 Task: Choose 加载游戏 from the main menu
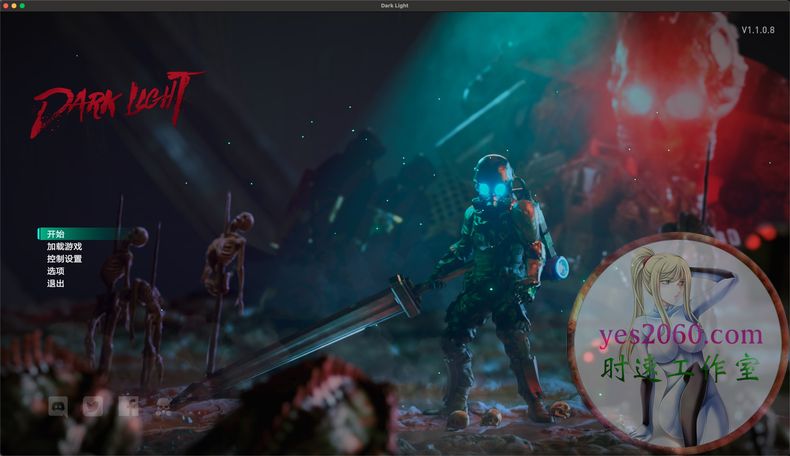(x=64, y=247)
